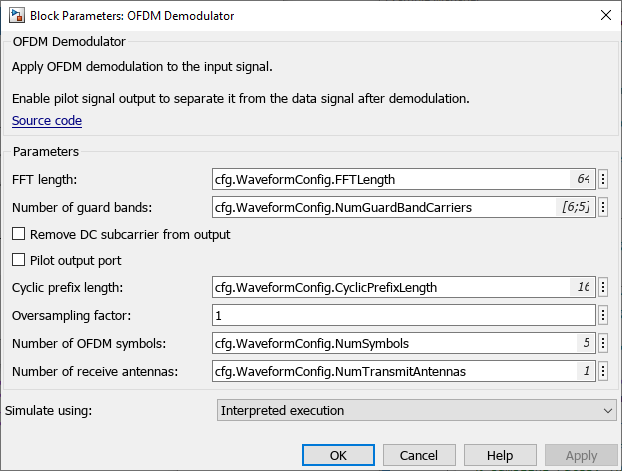
Task: Click the three-dot icon for Number of OFDM symbols
Action: (x=603, y=344)
